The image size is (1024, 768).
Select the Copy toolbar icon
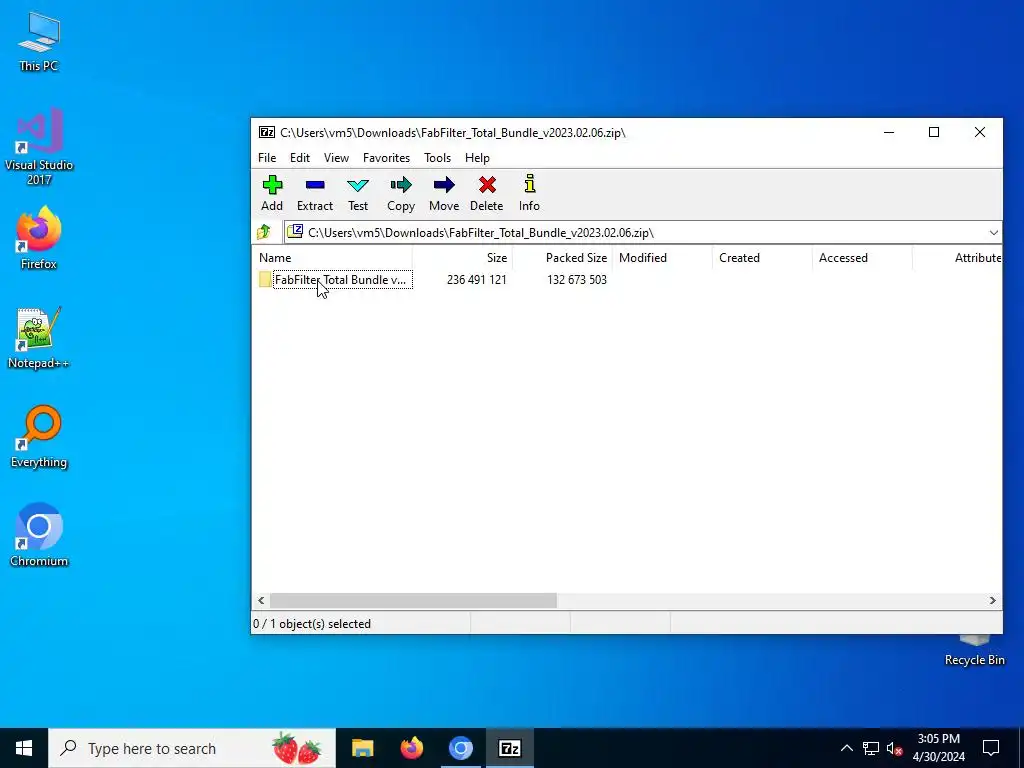(401, 185)
